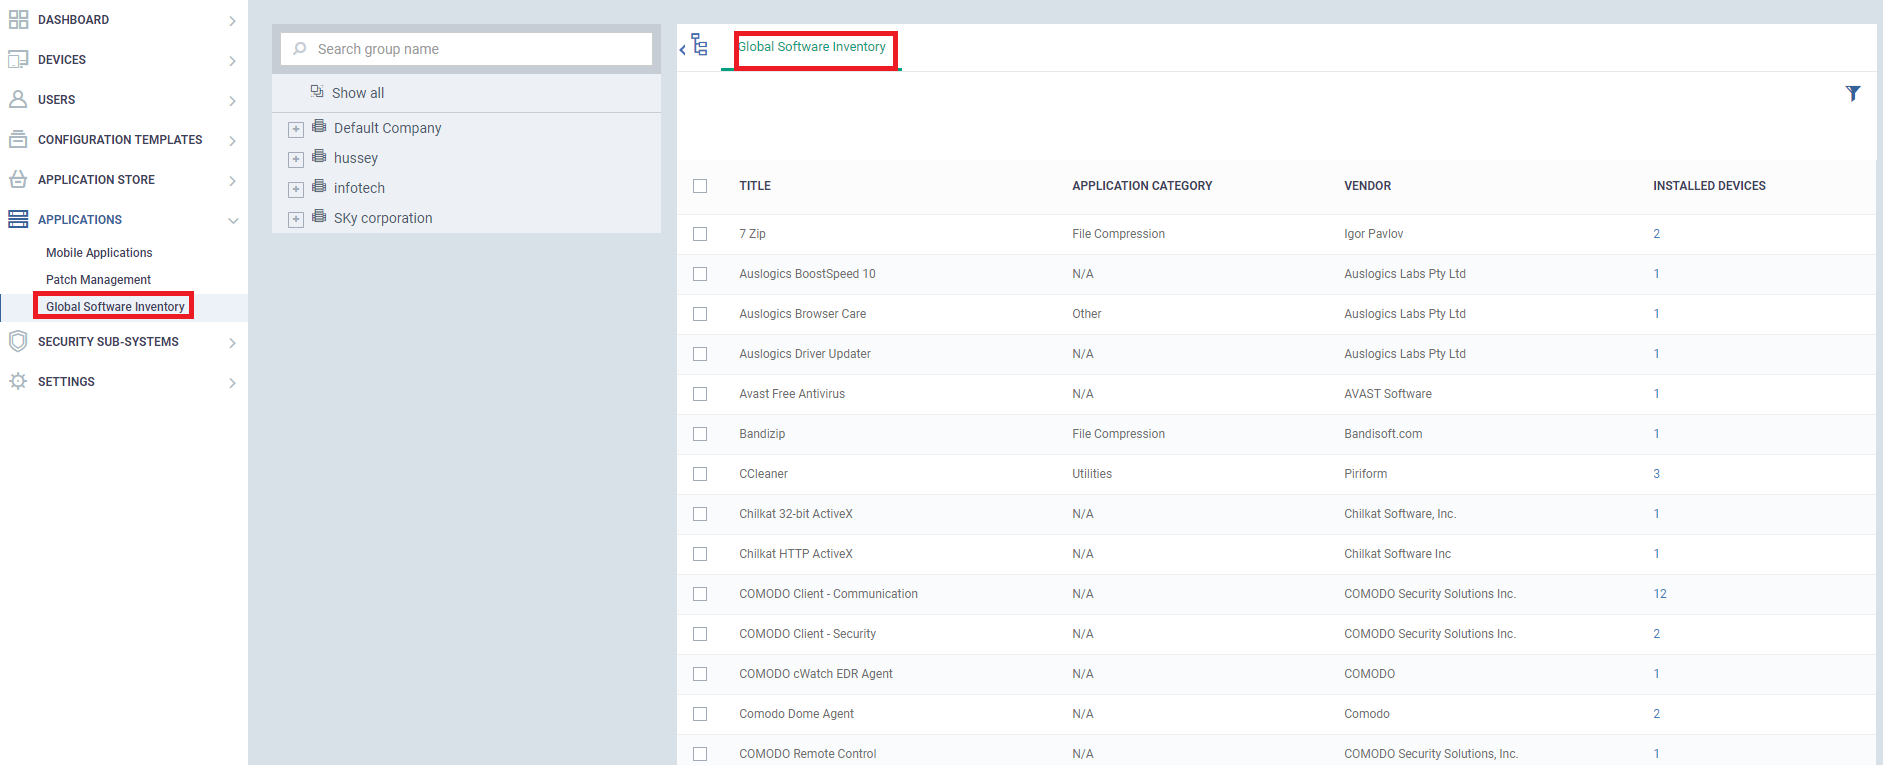Check the COMODO Client - Communication checkbox
Screen dimensions: 1883x765
[x=700, y=594]
